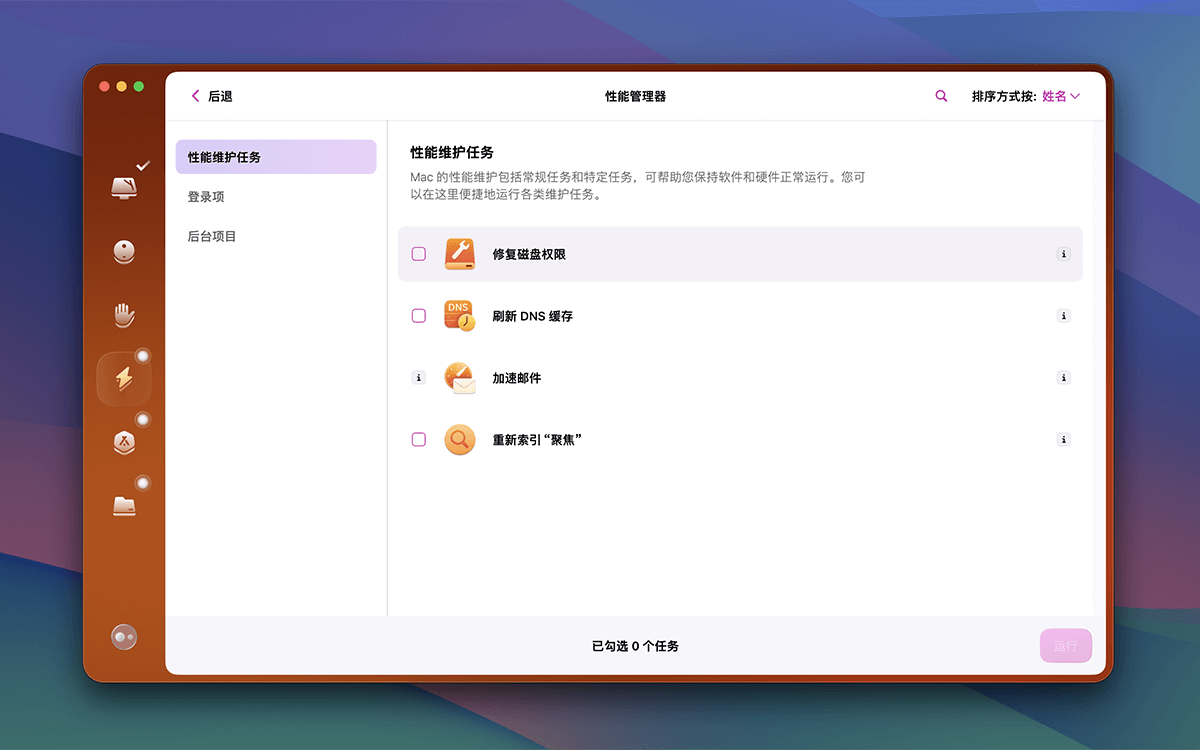1200x750 pixels.
Task: Select 性能维护任务 in the left list
Action: pos(276,157)
